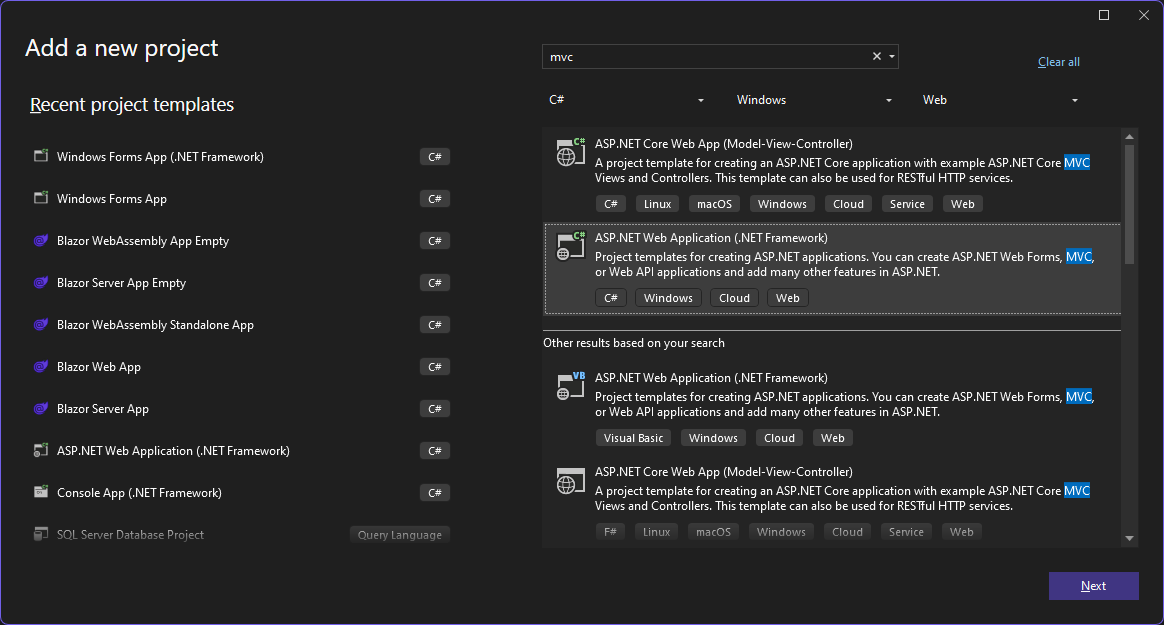Click the scroll down arrow of results list
This screenshot has width=1164, height=625.
click(1130, 539)
